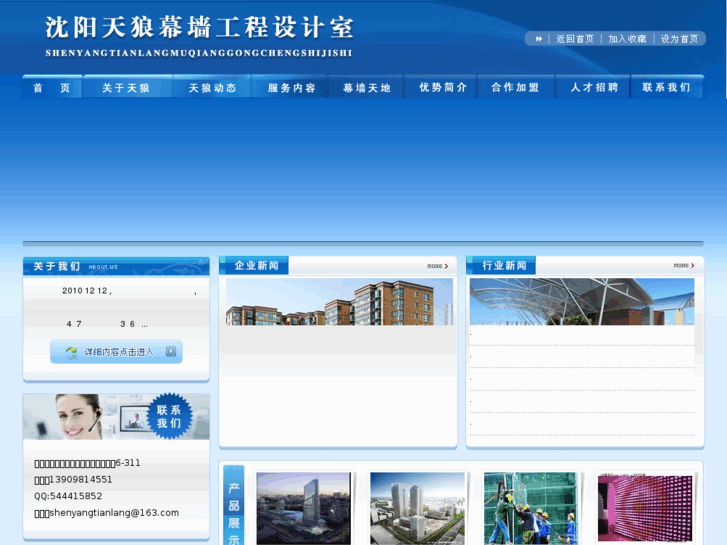Click the arrow icon on 详细内容 button

pos(171,352)
